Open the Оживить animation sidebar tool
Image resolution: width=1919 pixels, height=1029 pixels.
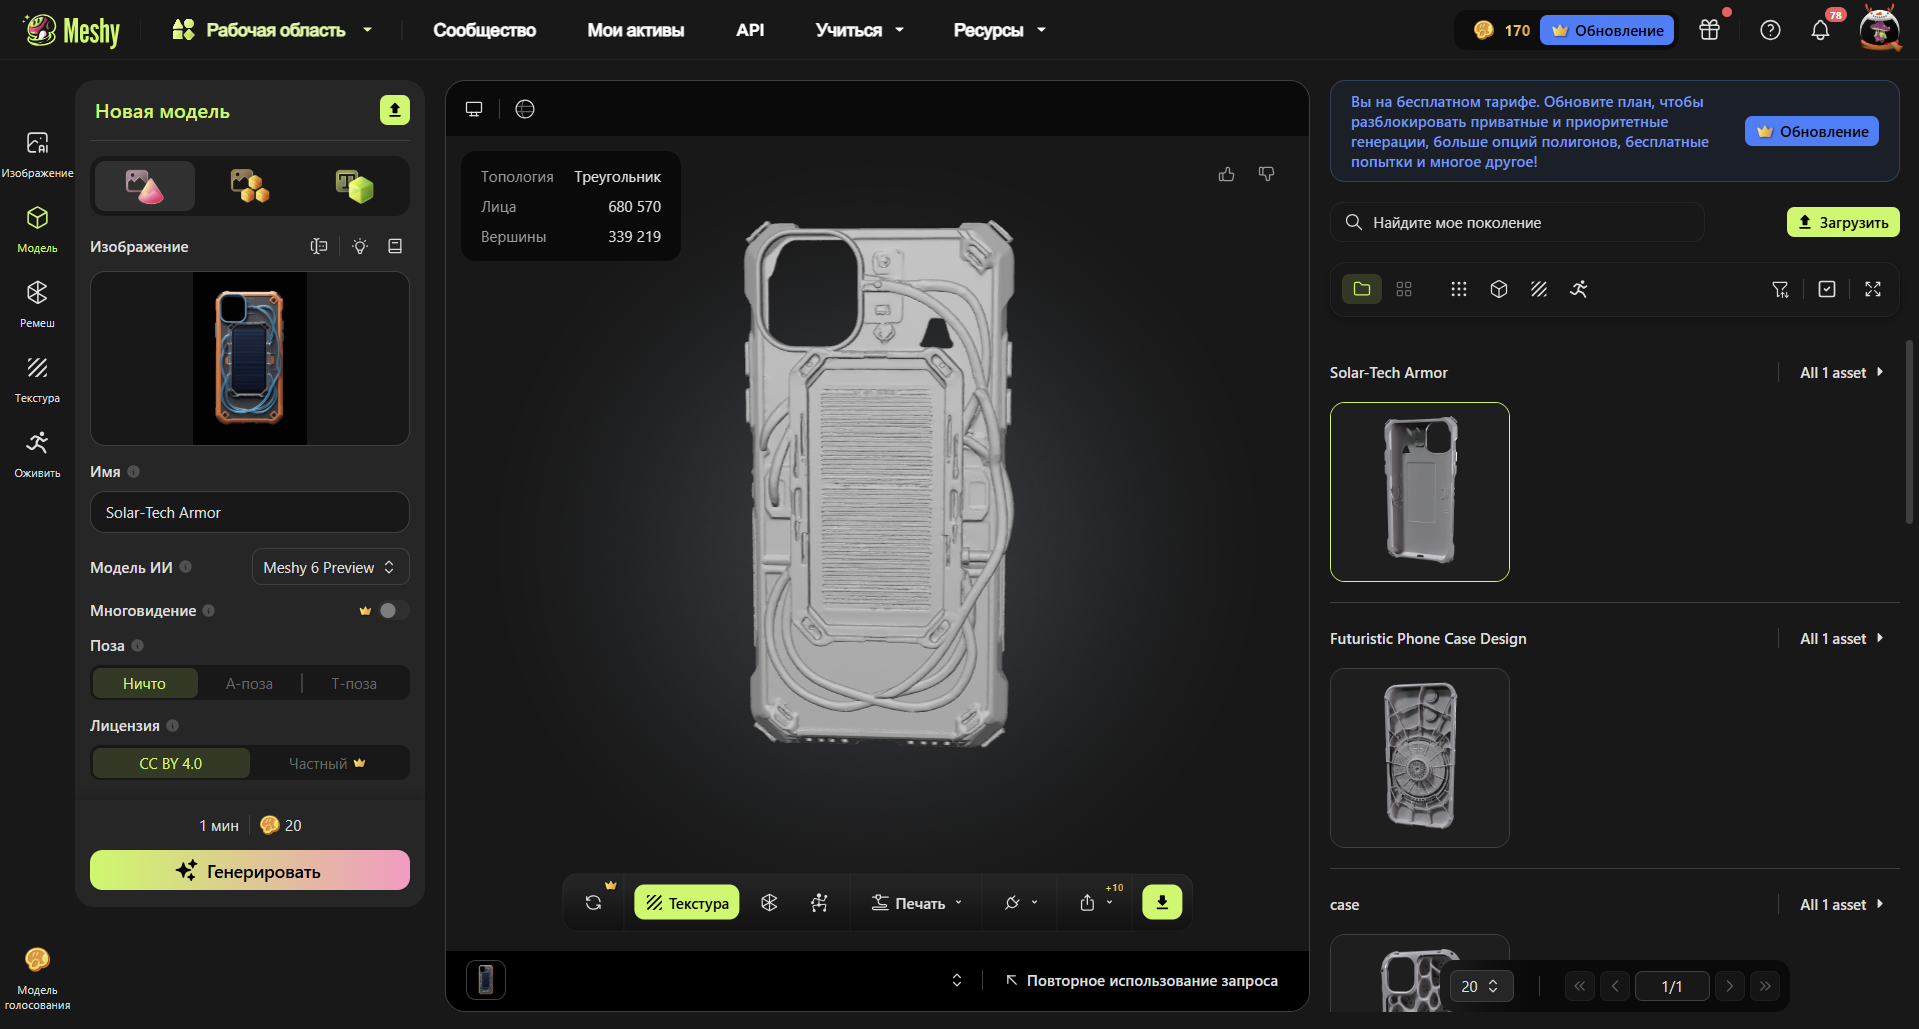(x=37, y=453)
